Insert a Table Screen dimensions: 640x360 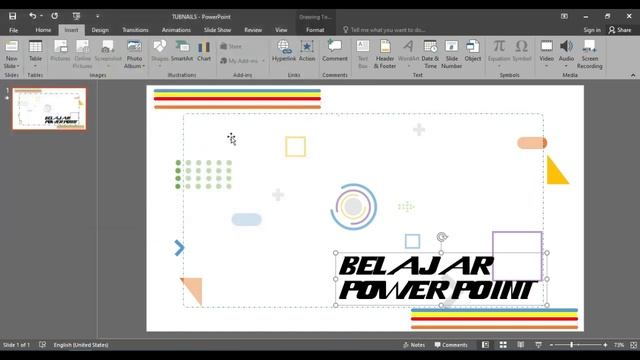tap(35, 54)
